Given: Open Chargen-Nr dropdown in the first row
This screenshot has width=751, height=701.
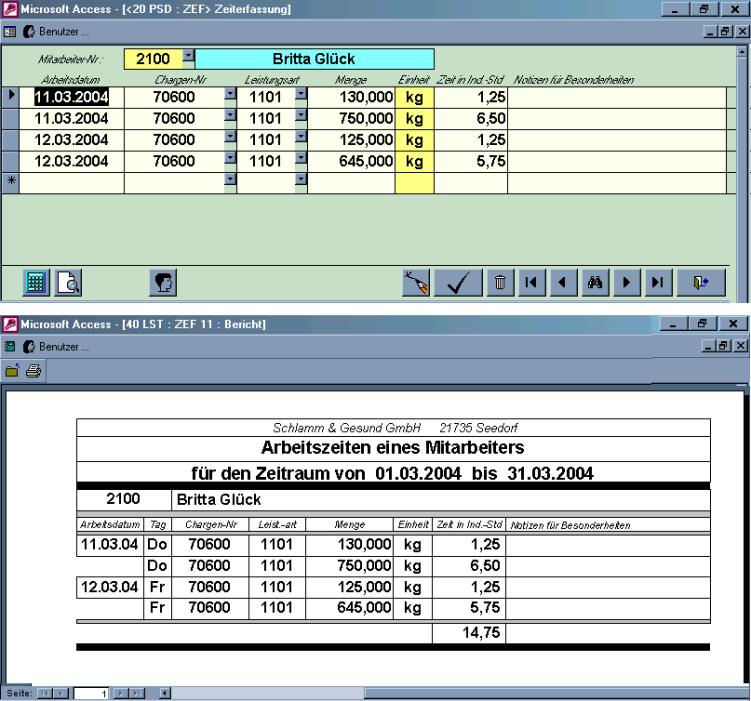Looking at the screenshot, I should pyautogui.click(x=229, y=97).
